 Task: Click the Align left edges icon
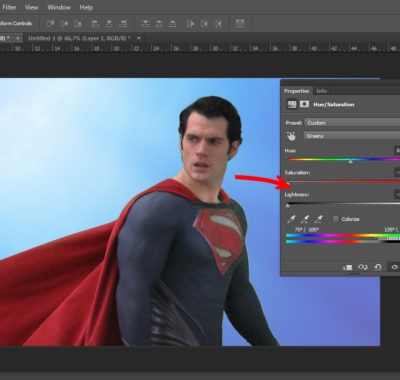[x=96, y=24]
